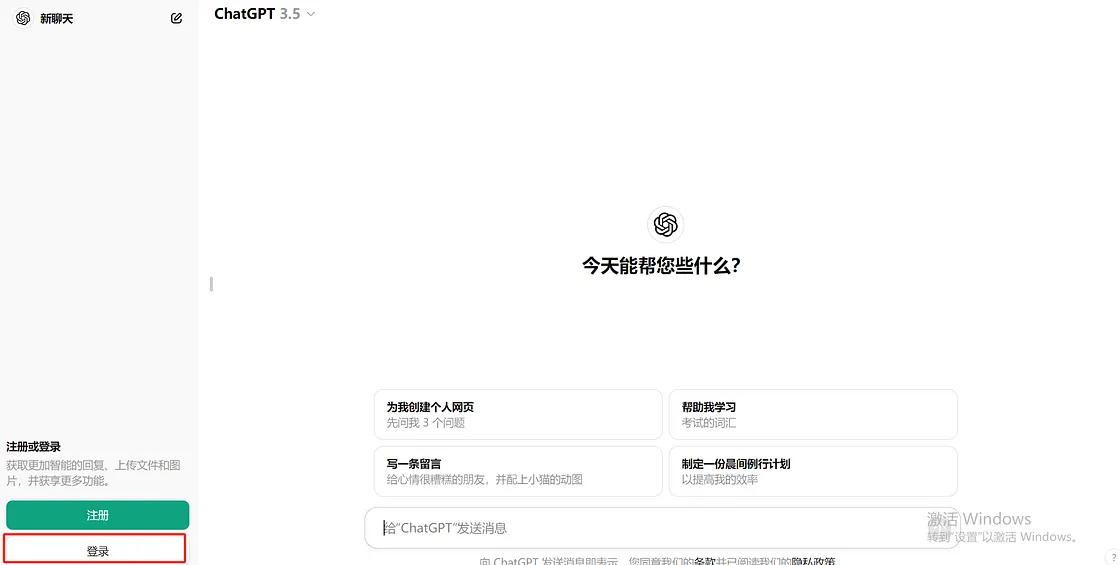Choose the 为我创建个人网页 suggestion card
This screenshot has height=565, width=1120.
pyautogui.click(x=518, y=414)
